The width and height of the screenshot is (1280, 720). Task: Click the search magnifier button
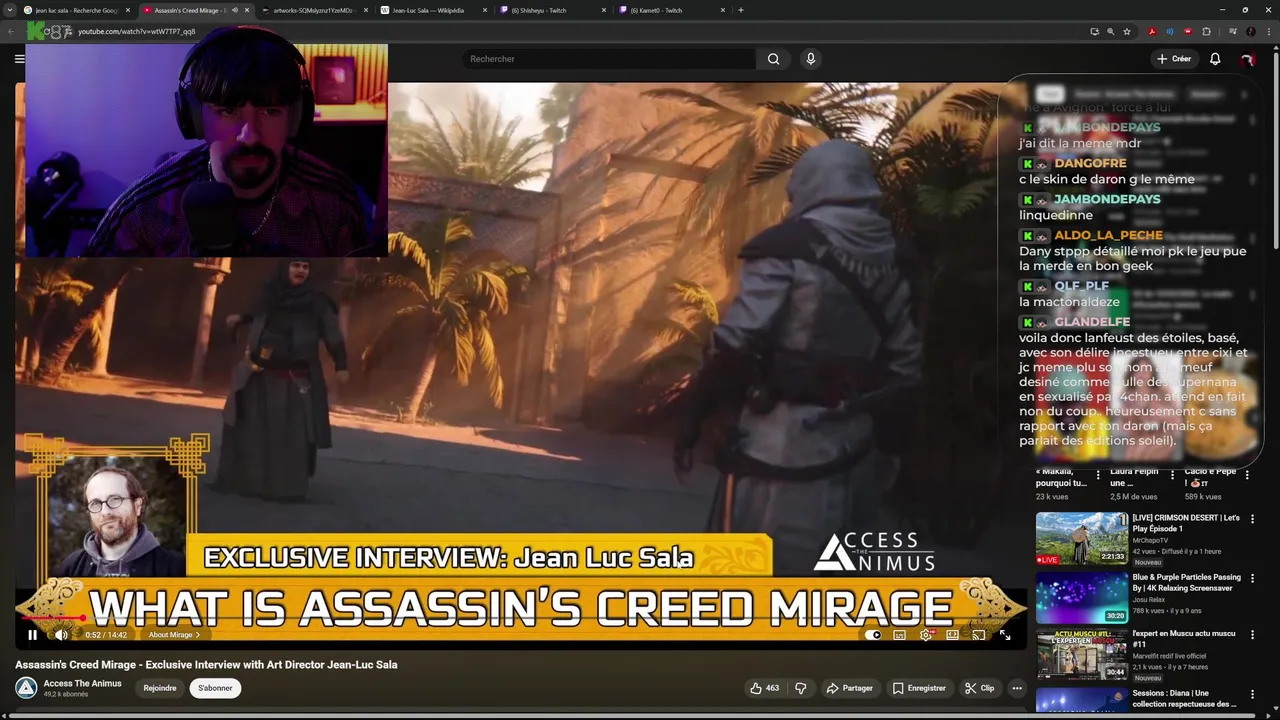pyautogui.click(x=773, y=59)
